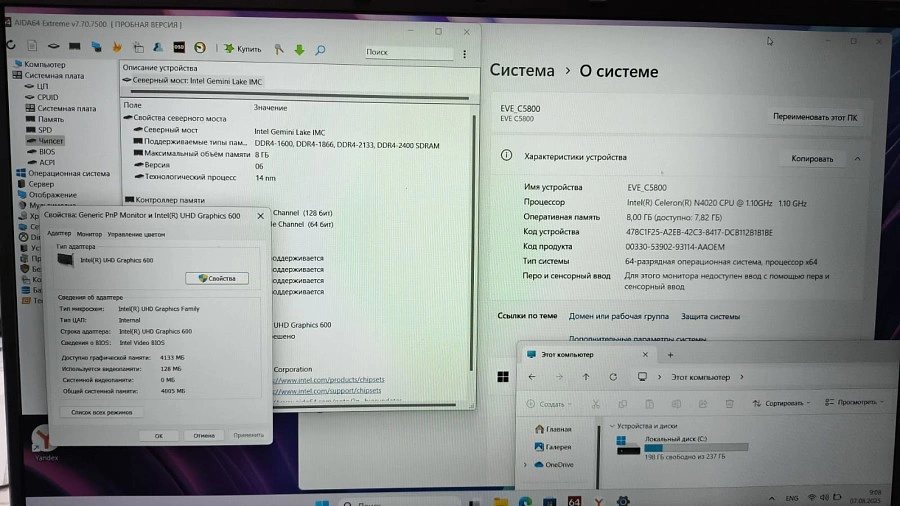Image resolution: width=900 pixels, height=506 pixels.
Task: Click the Paste icon in Explorer toolbar
Action: (649, 404)
